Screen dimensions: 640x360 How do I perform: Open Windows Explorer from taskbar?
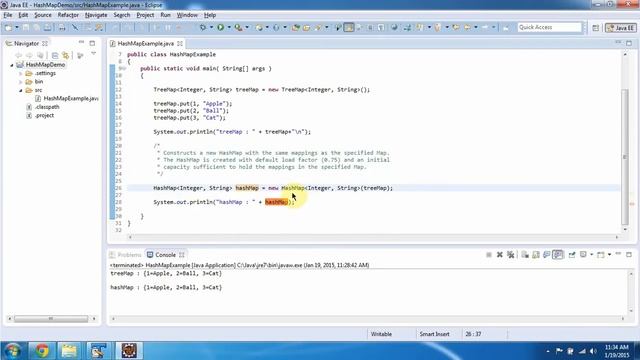(x=69, y=351)
